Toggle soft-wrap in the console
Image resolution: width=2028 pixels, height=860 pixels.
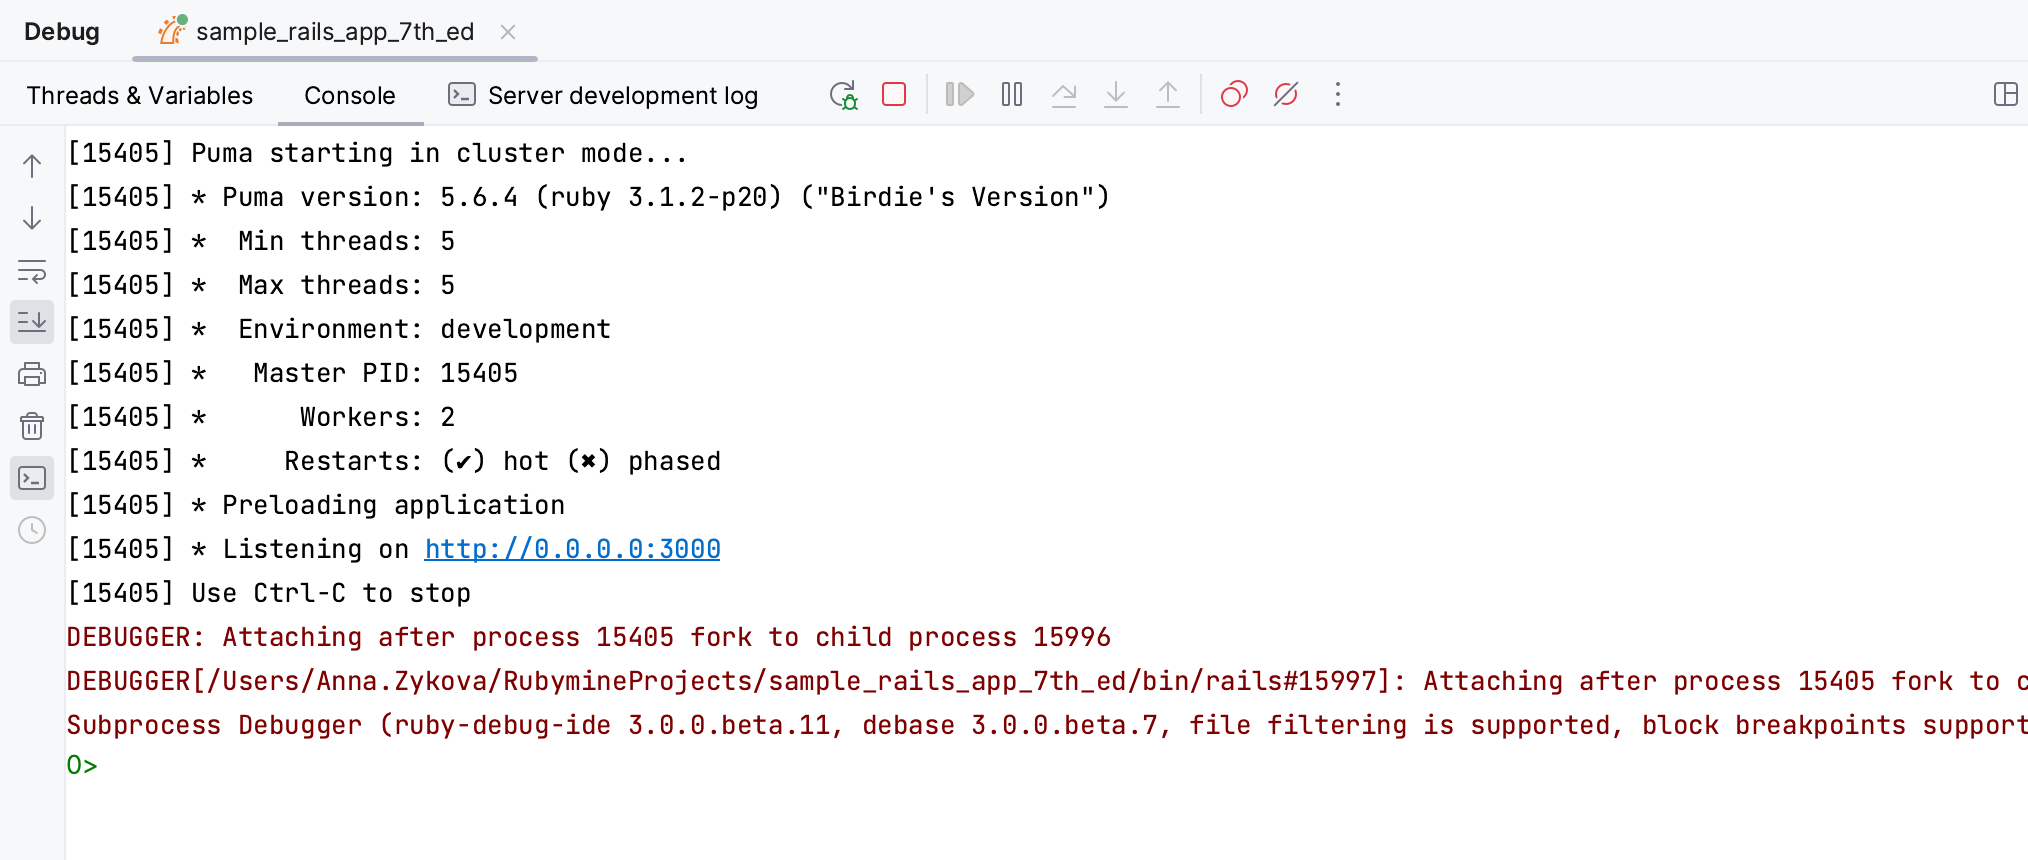32,270
